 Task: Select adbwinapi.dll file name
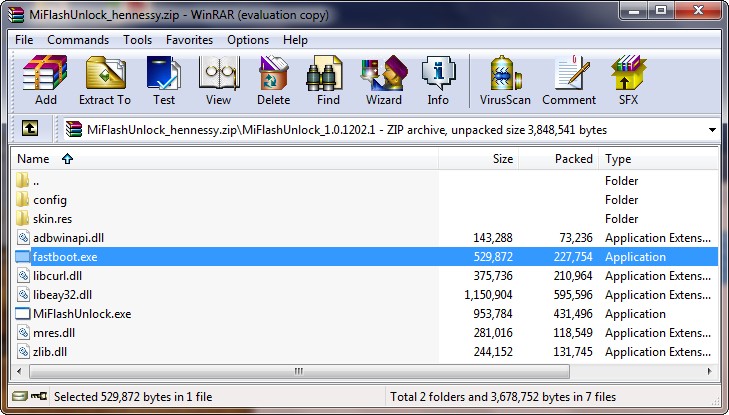pyautogui.click(x=68, y=238)
